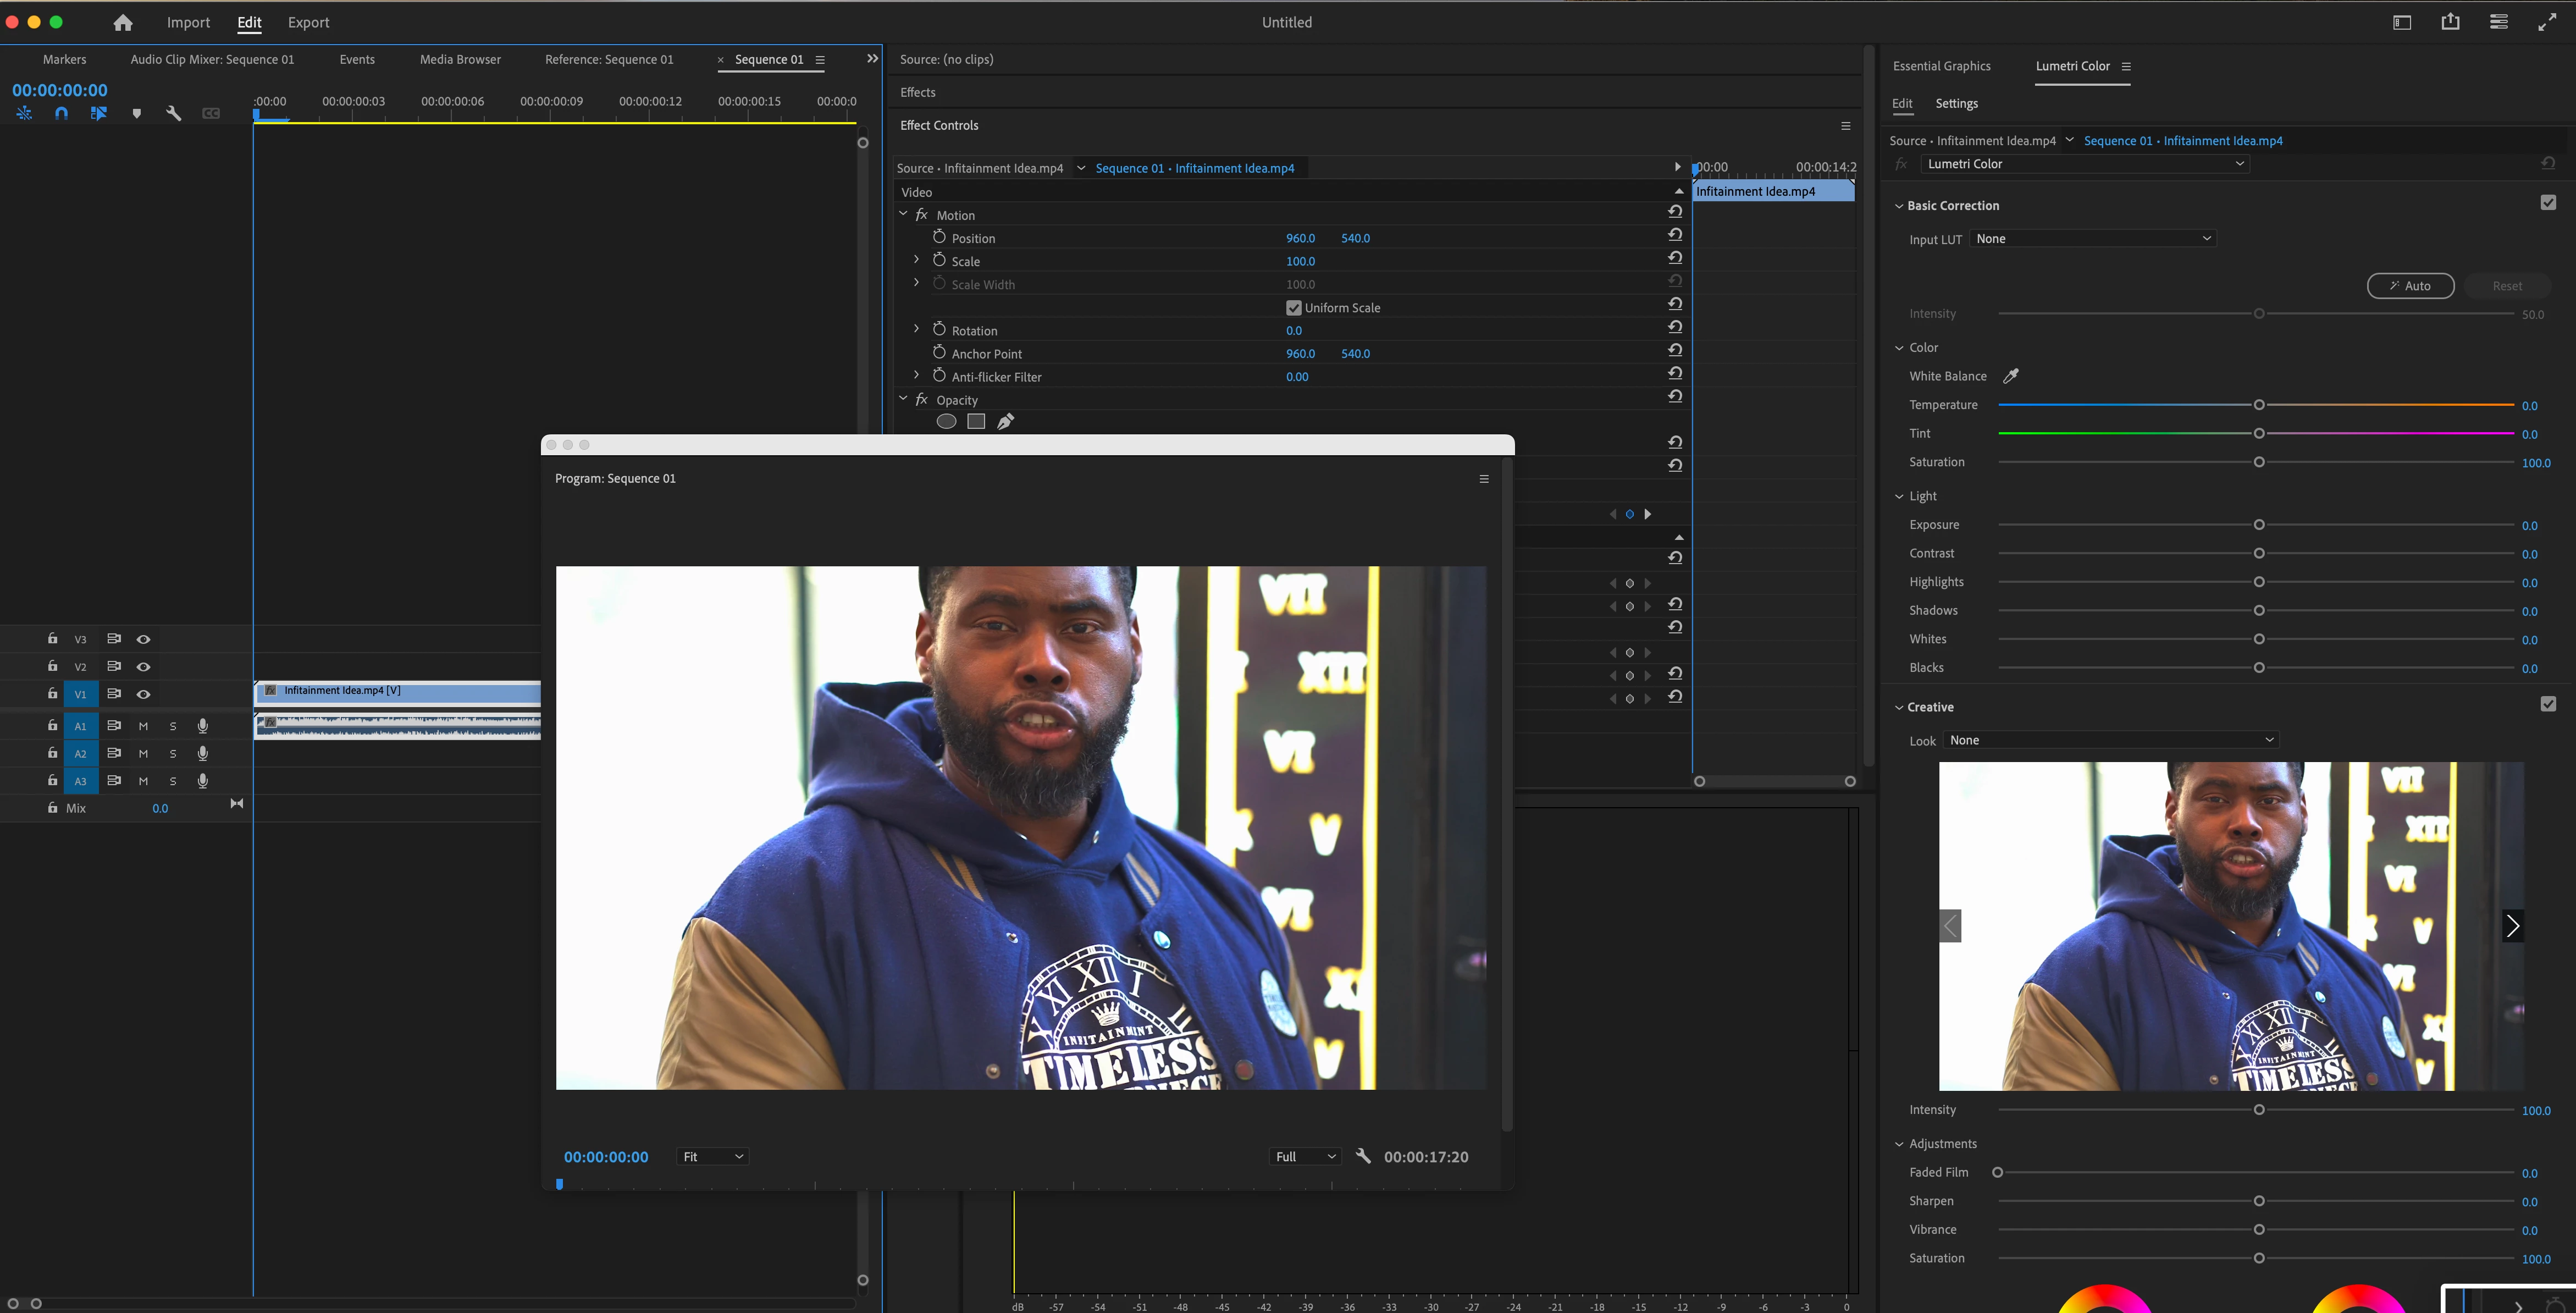This screenshot has width=2576, height=1313.
Task: Open Timeline display settings wrench icon
Action: point(173,113)
